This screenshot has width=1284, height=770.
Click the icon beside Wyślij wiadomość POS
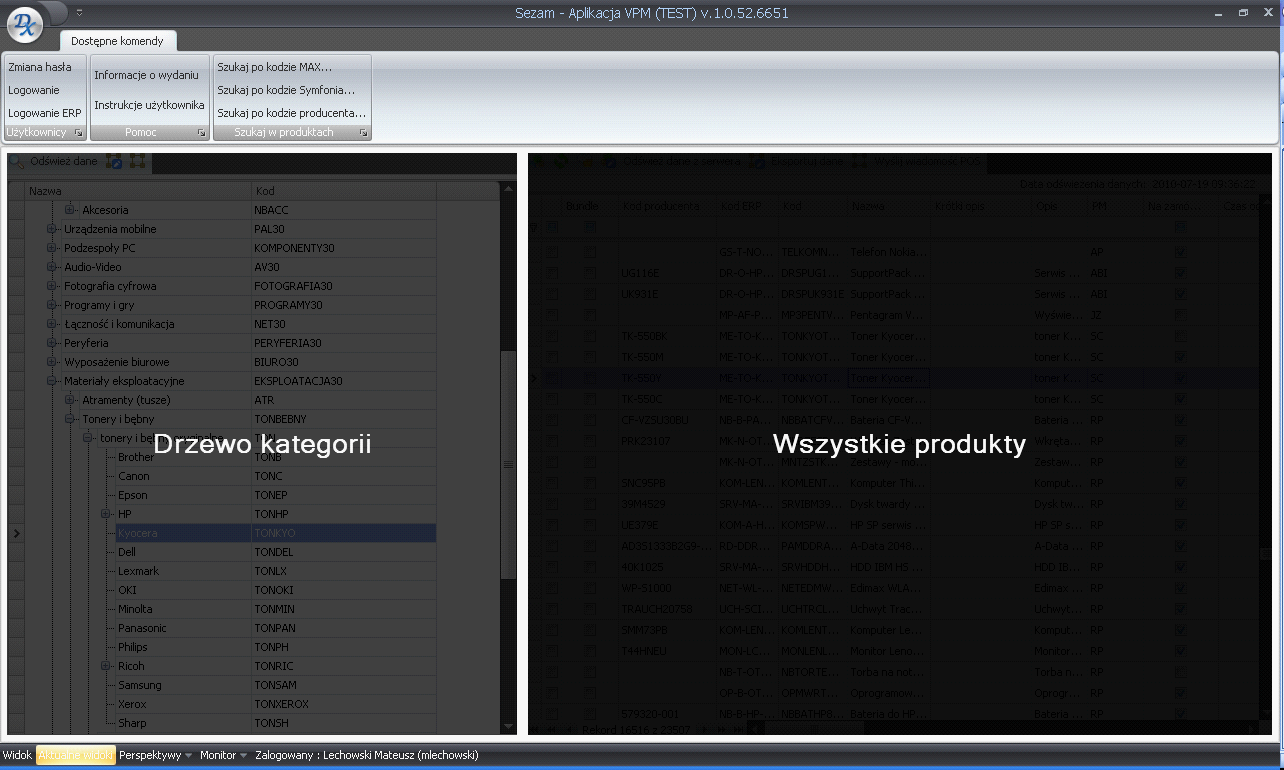point(860,161)
